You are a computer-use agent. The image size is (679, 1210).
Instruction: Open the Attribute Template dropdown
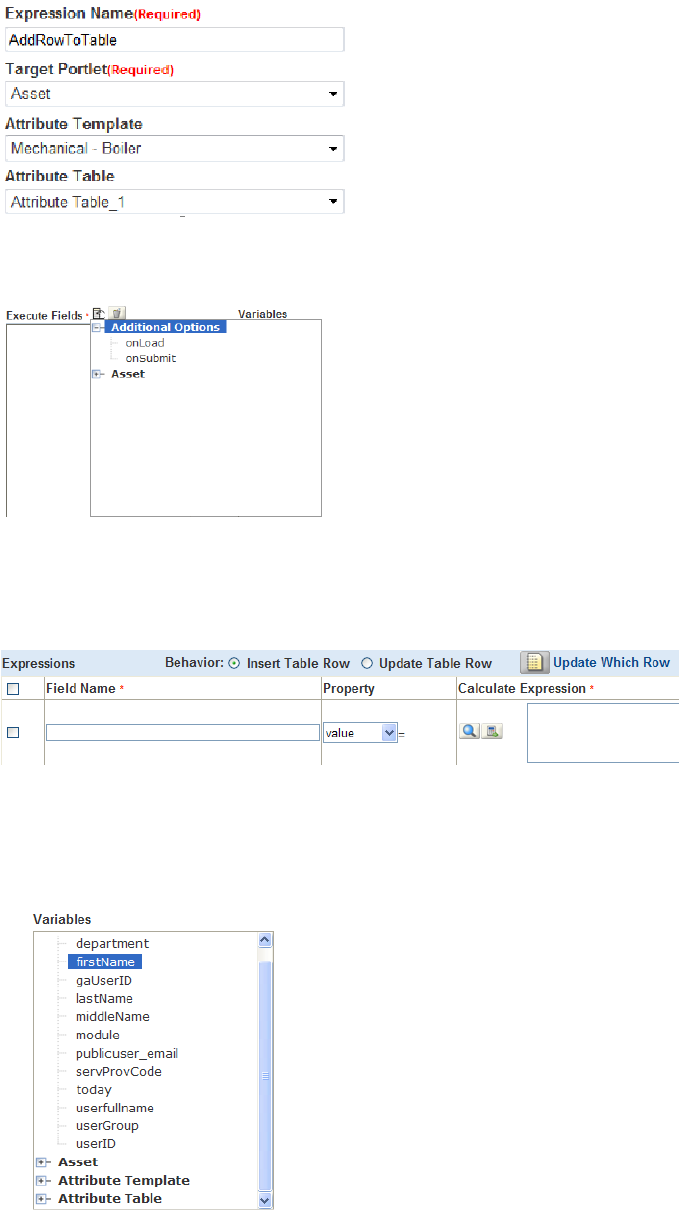pos(175,148)
